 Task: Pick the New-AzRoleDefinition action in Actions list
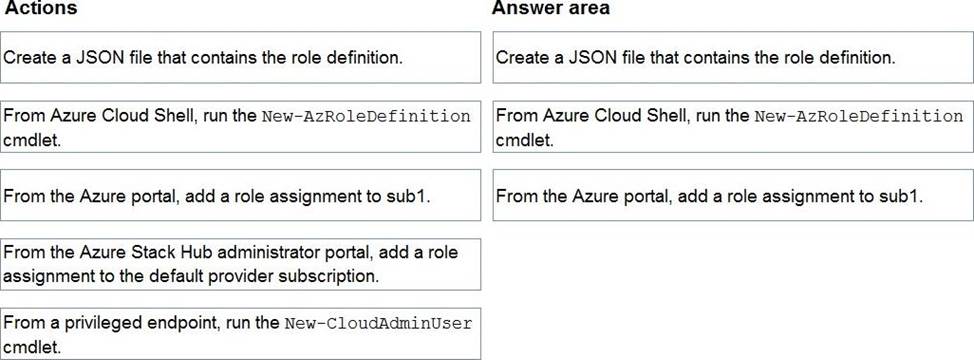pos(240,127)
